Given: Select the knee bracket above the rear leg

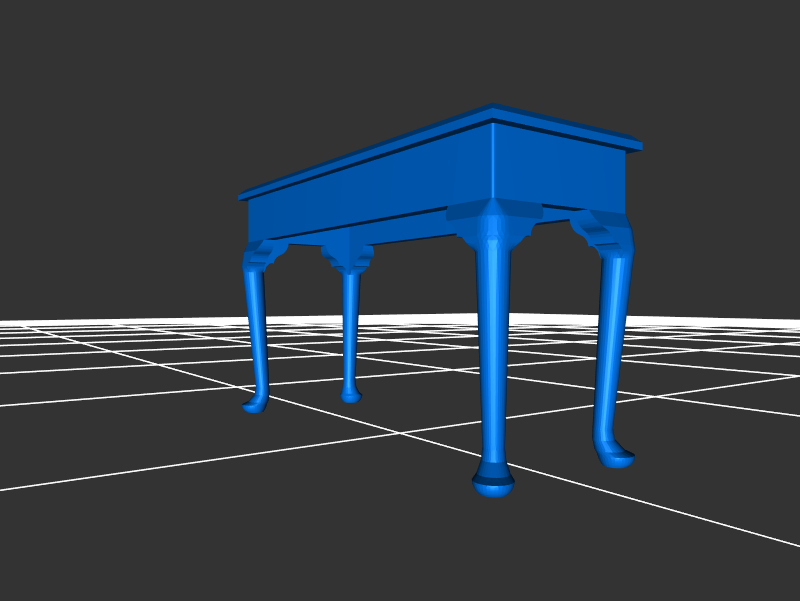Looking at the screenshot, I should tap(348, 258).
